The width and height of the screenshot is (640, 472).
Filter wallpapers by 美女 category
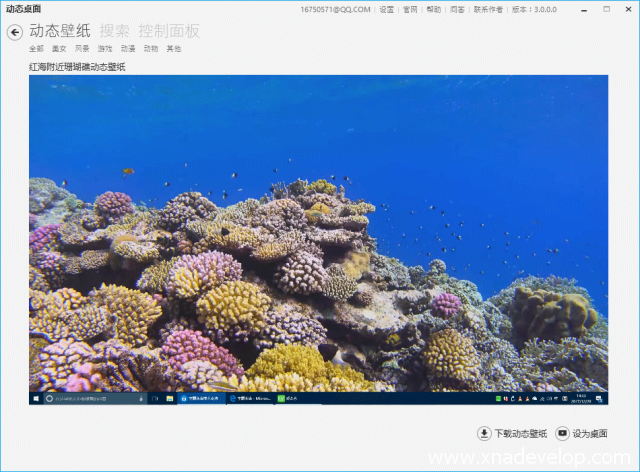coord(59,48)
